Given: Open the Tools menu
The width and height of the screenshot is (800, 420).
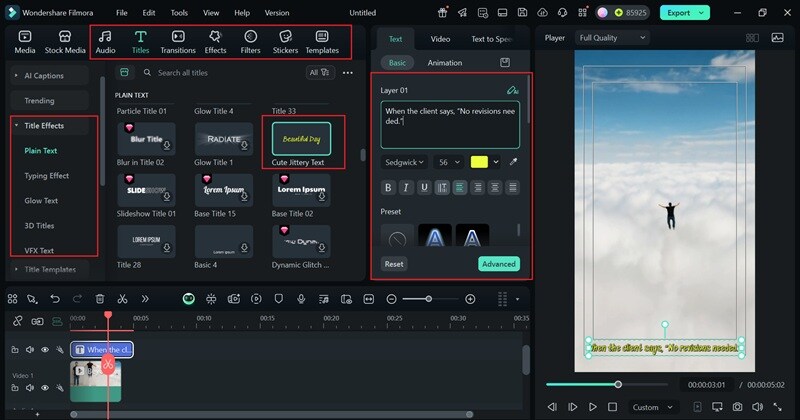Looking at the screenshot, I should click(179, 13).
